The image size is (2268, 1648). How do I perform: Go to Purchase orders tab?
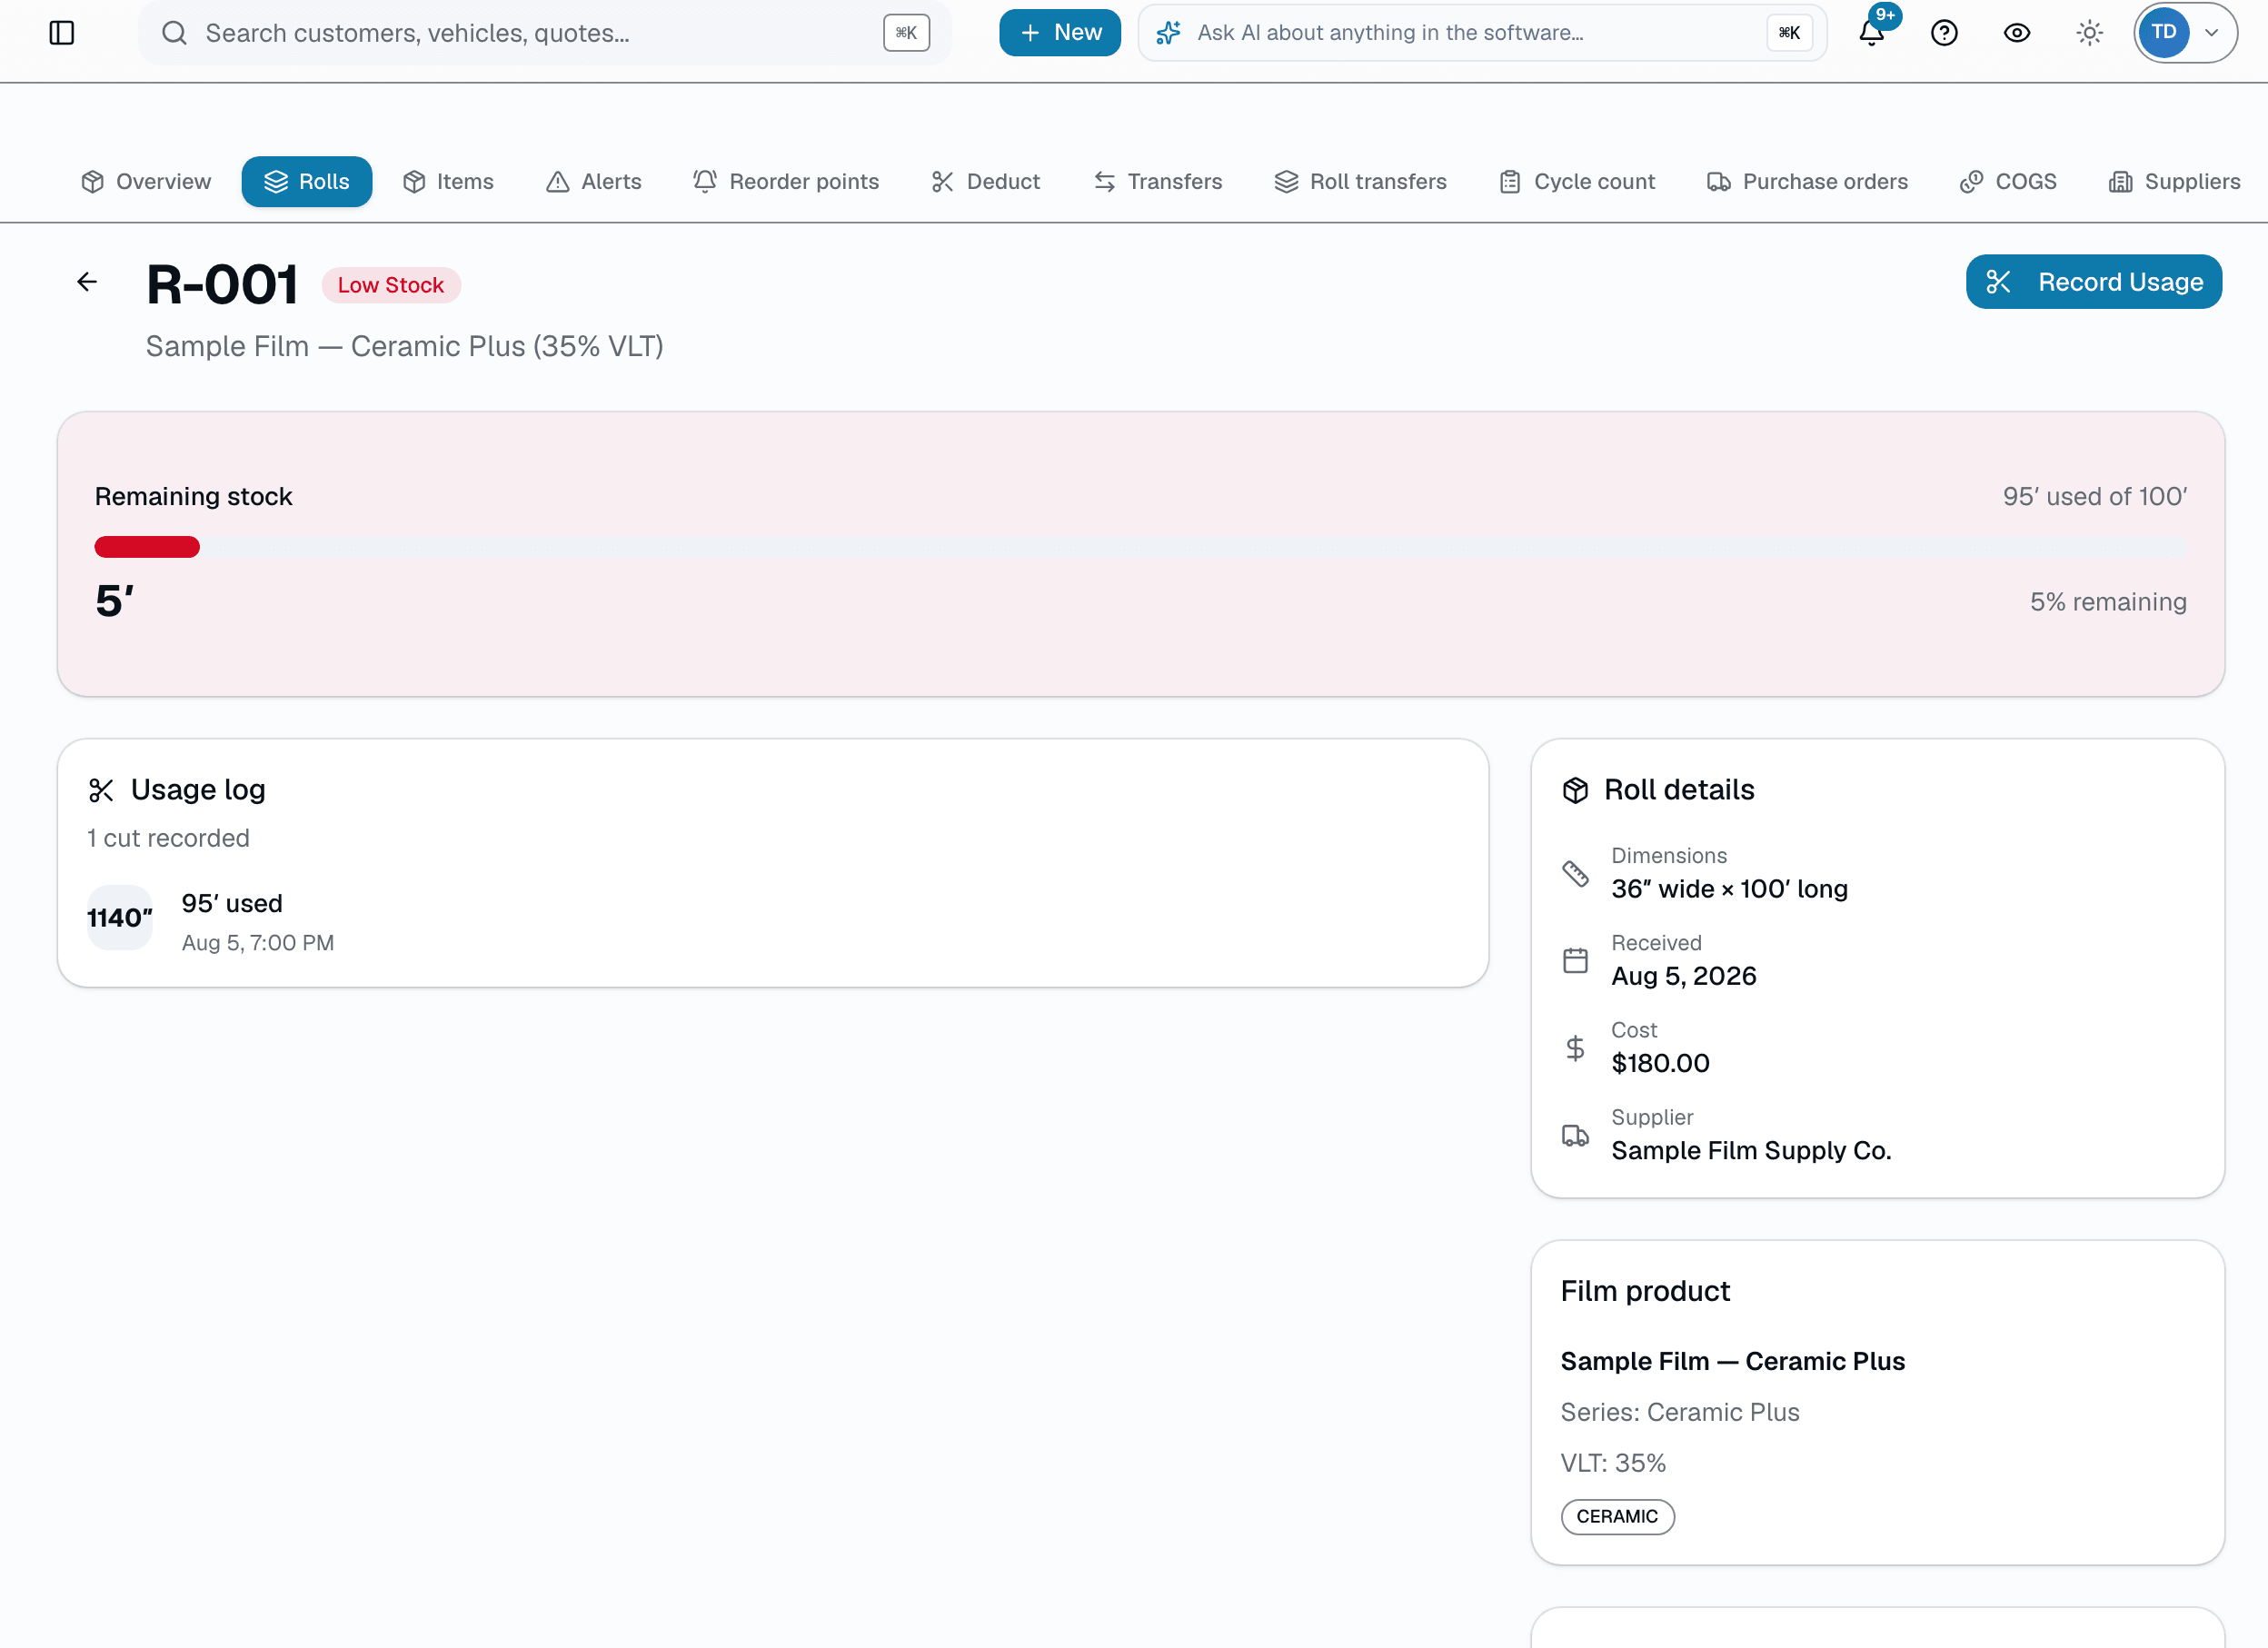[1808, 182]
